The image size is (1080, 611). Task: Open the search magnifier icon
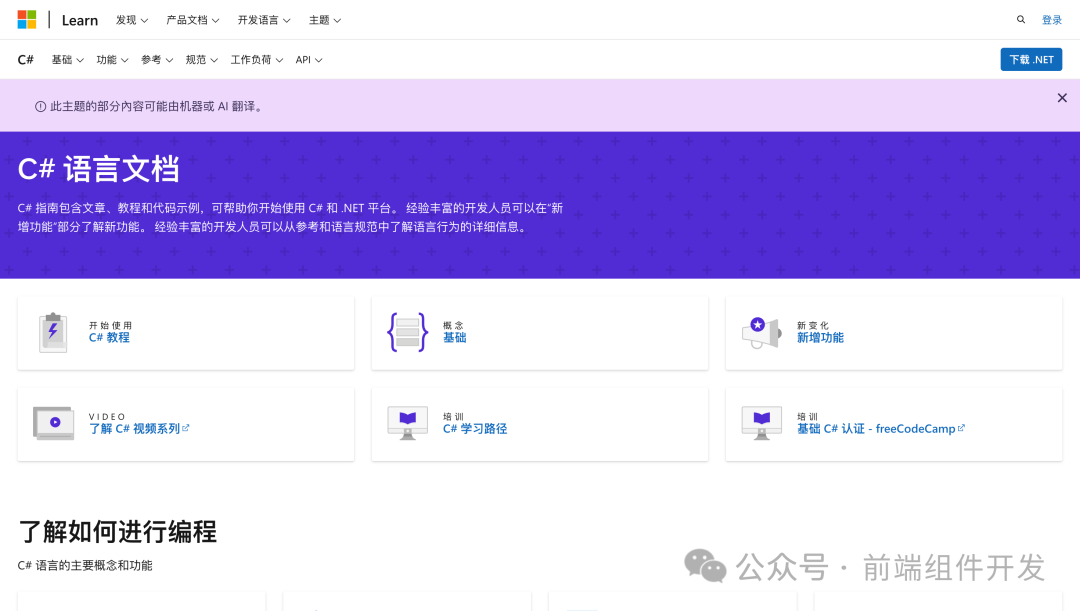(1021, 20)
